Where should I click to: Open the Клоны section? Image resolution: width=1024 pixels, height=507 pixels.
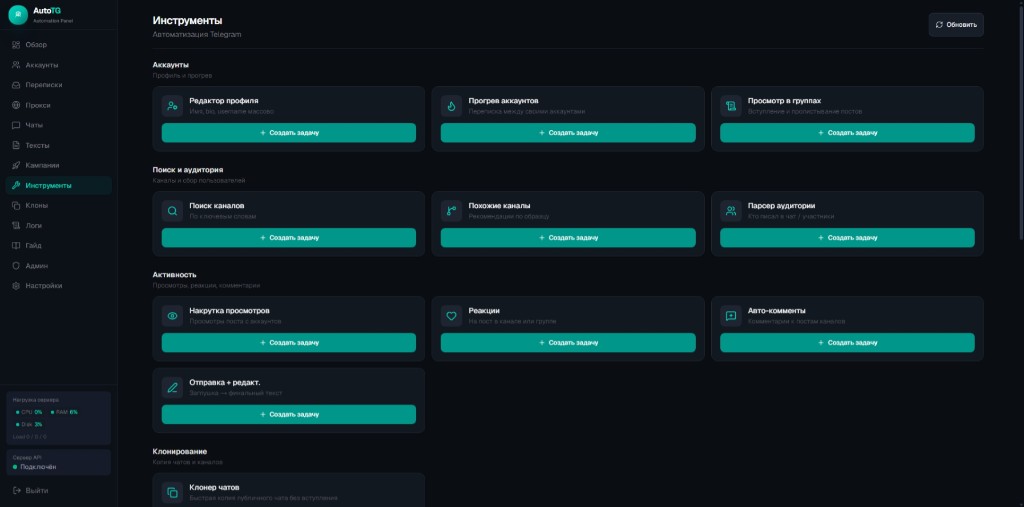click(x=59, y=206)
